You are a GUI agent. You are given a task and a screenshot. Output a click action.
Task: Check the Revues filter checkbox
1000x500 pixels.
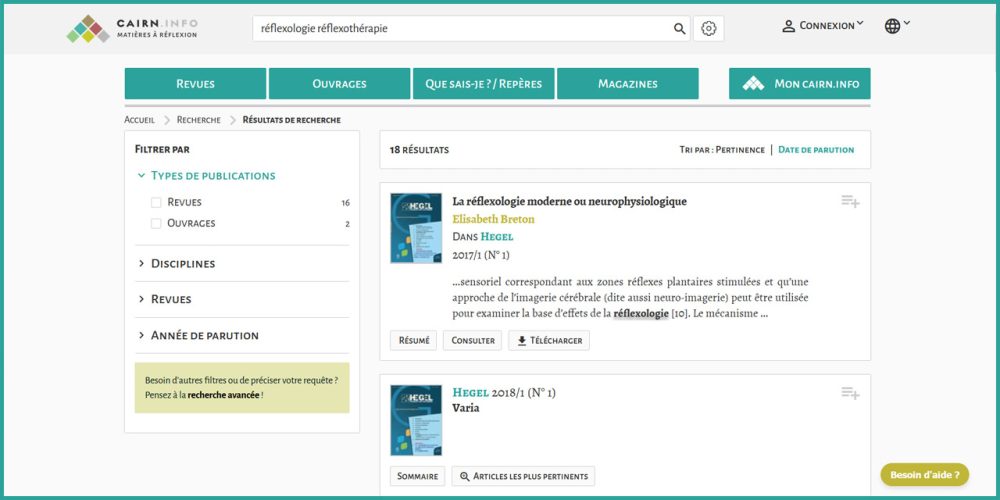(156, 203)
